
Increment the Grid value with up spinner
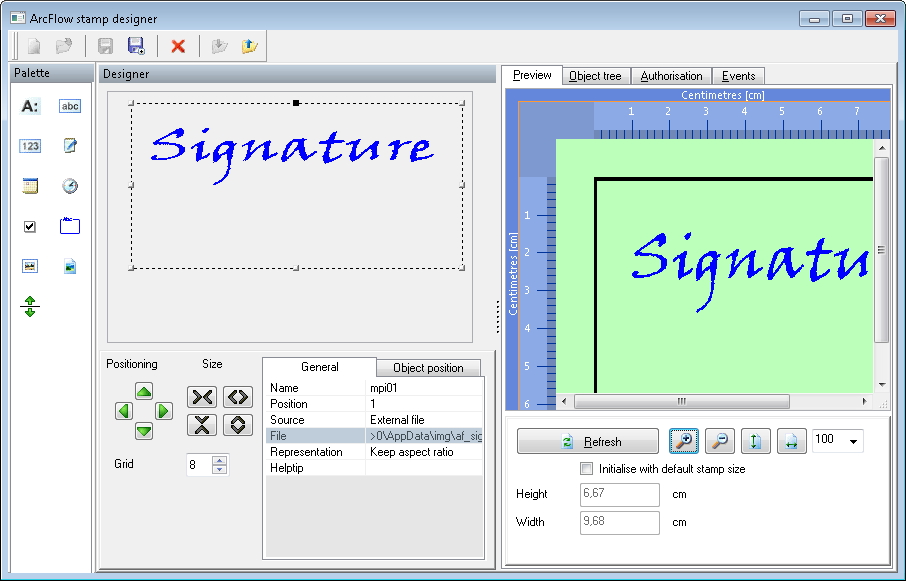pyautogui.click(x=220, y=460)
